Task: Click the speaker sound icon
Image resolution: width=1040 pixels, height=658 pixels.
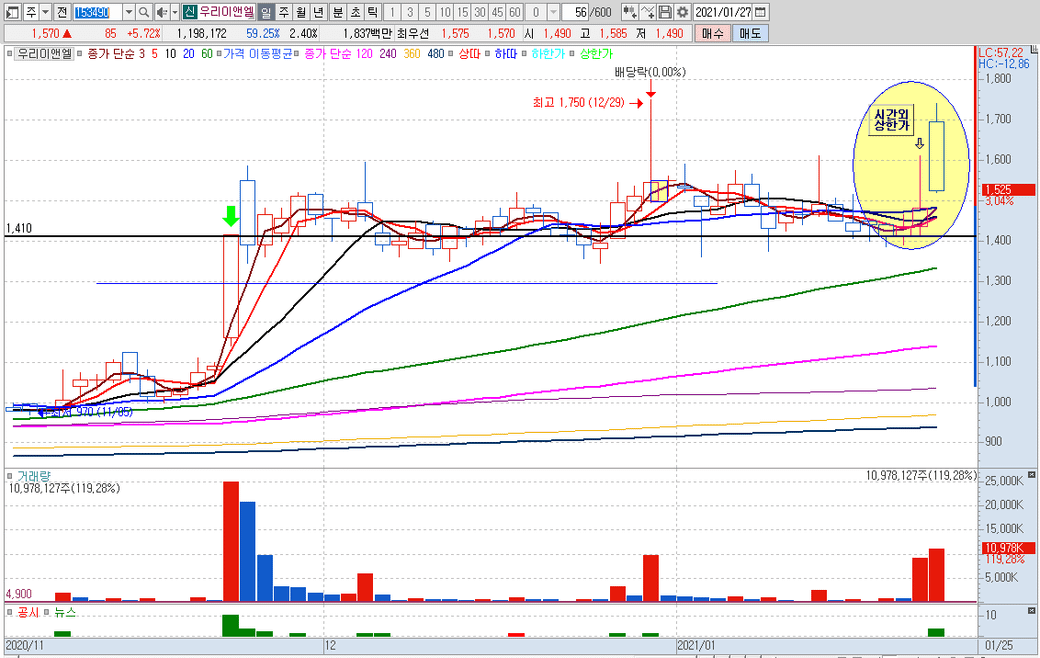Action: (160, 12)
